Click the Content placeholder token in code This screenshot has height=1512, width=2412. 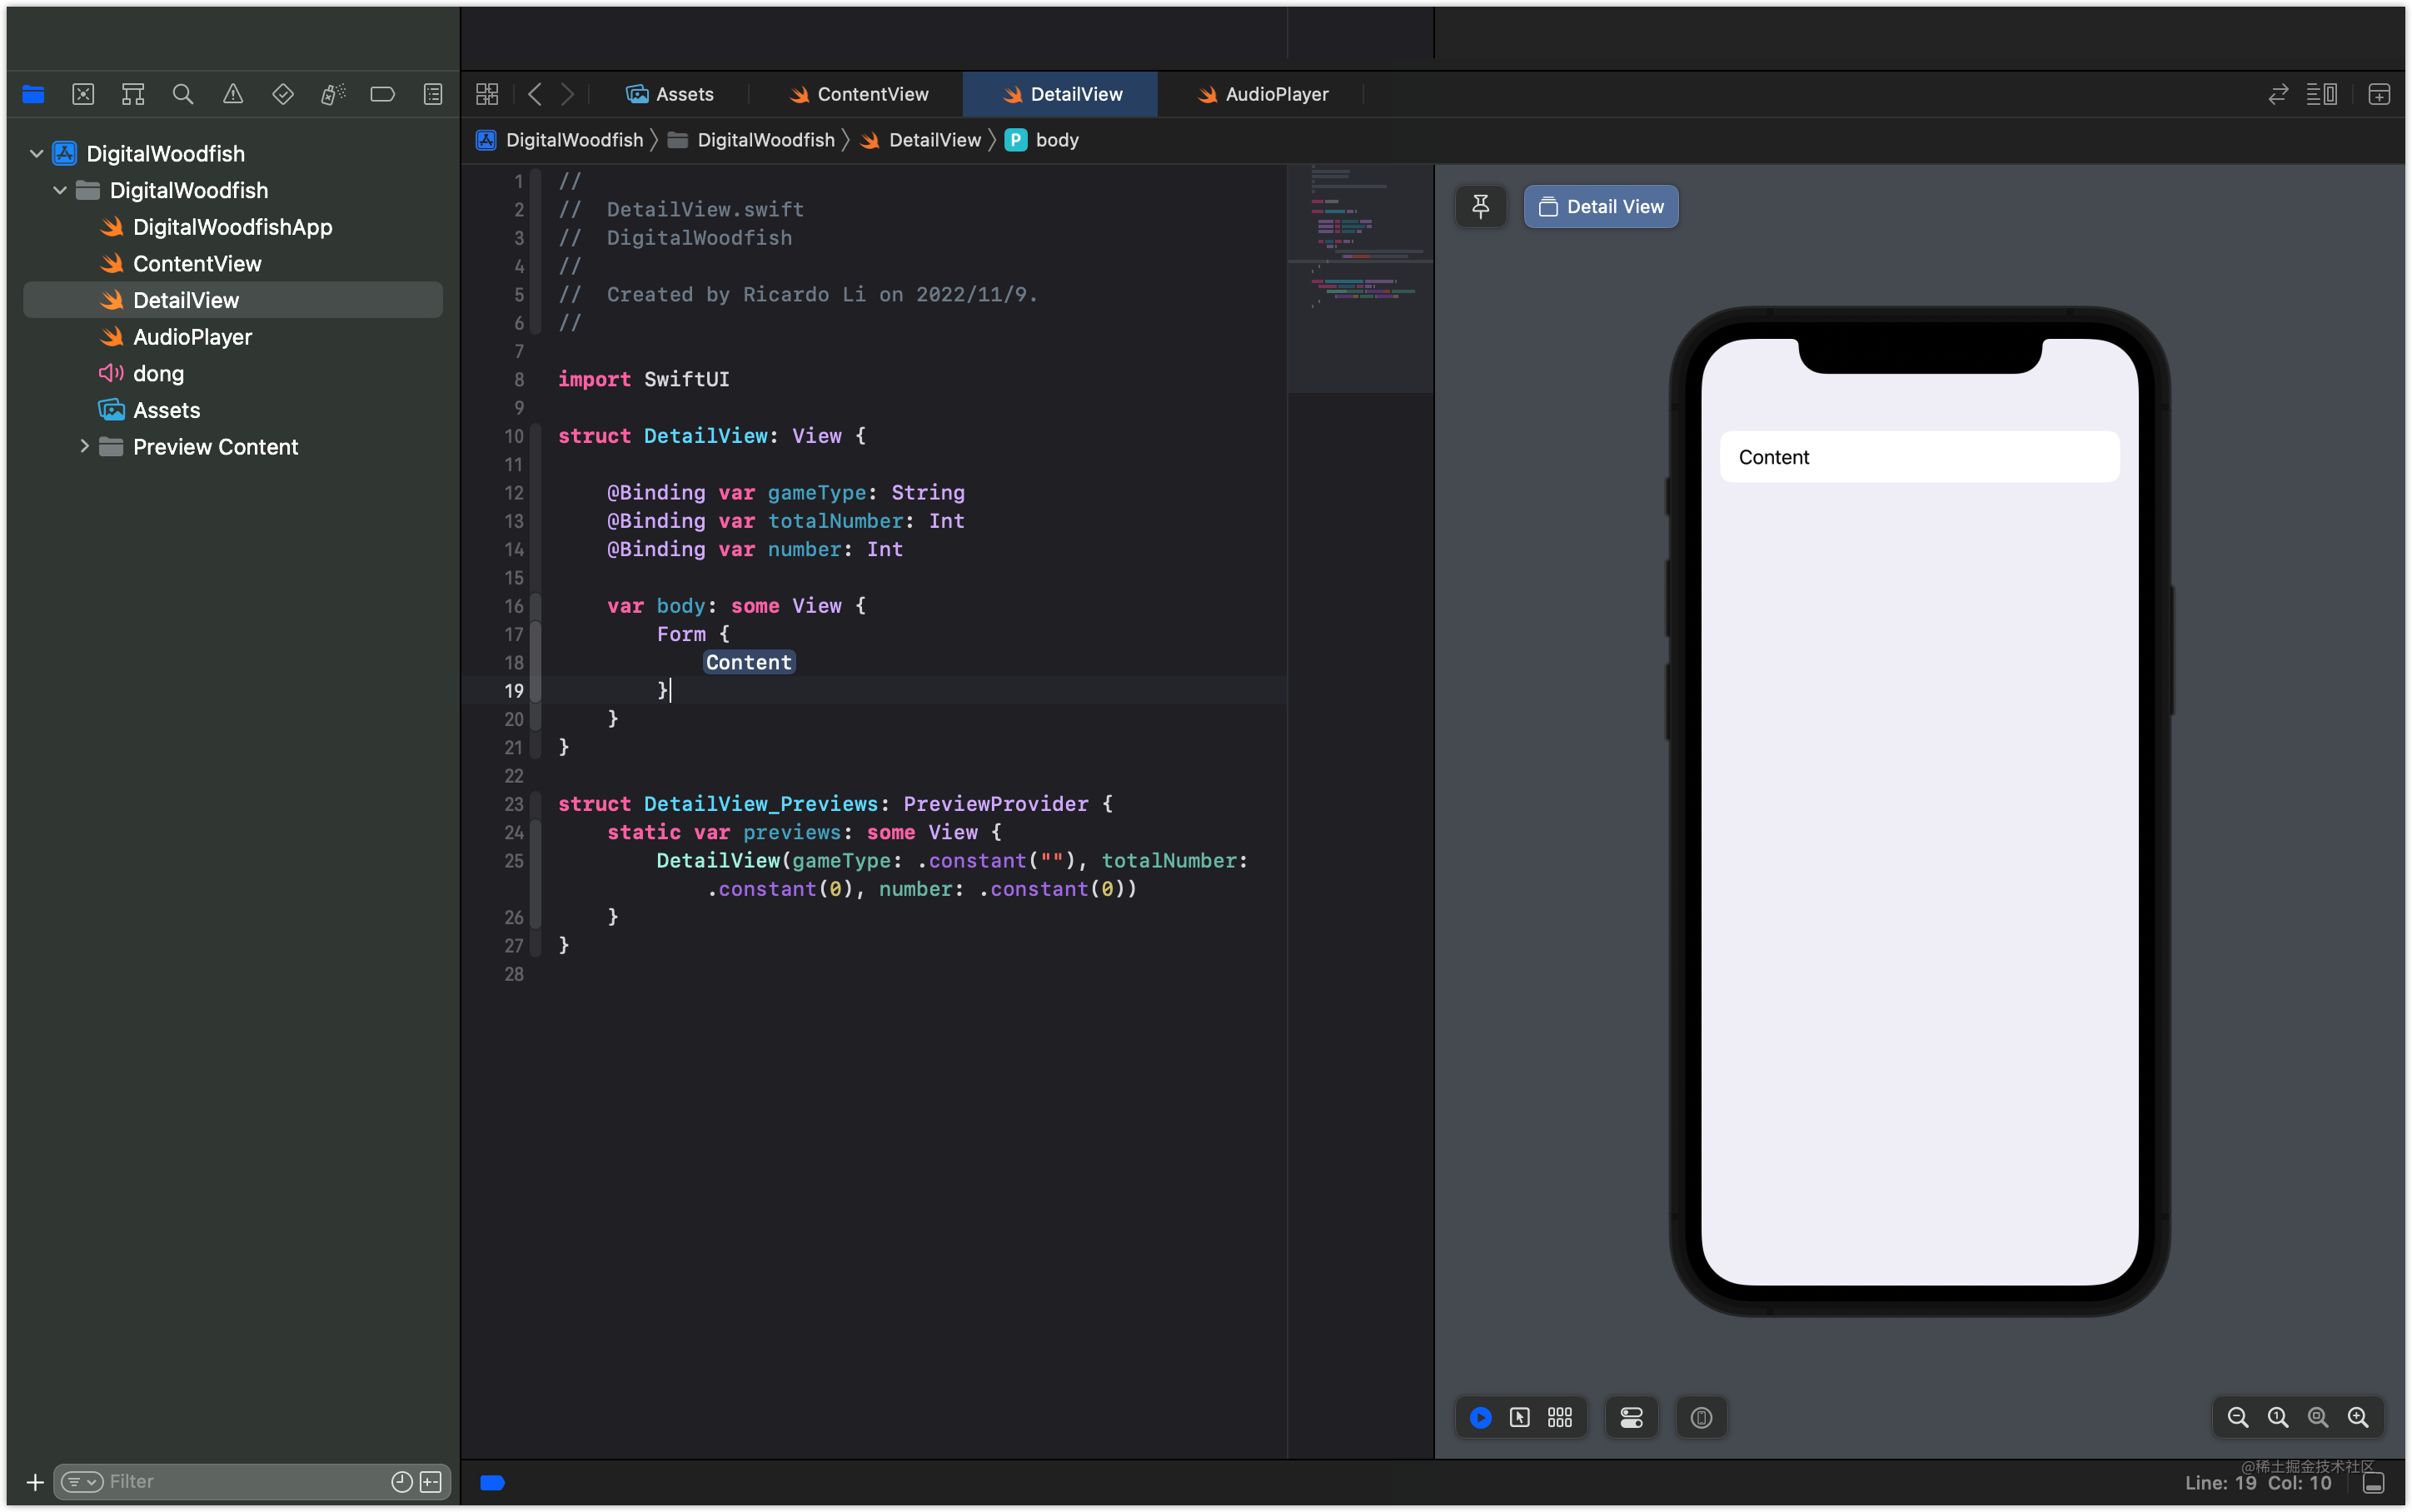click(749, 662)
